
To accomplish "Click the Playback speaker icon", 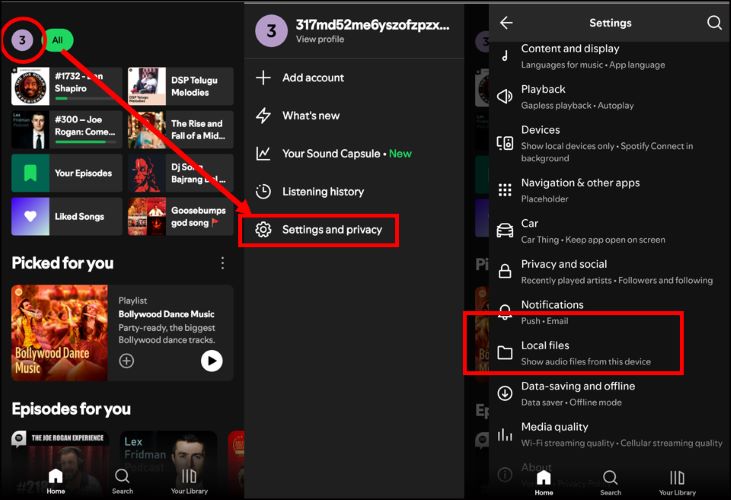I will click(505, 97).
